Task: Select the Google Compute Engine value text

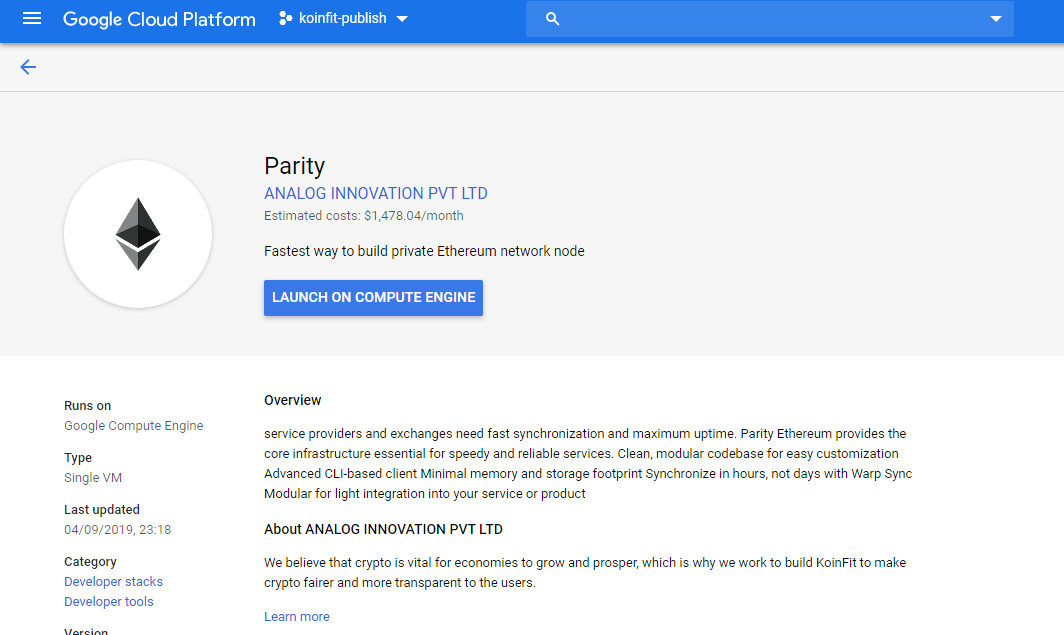Action: pyautogui.click(x=134, y=425)
